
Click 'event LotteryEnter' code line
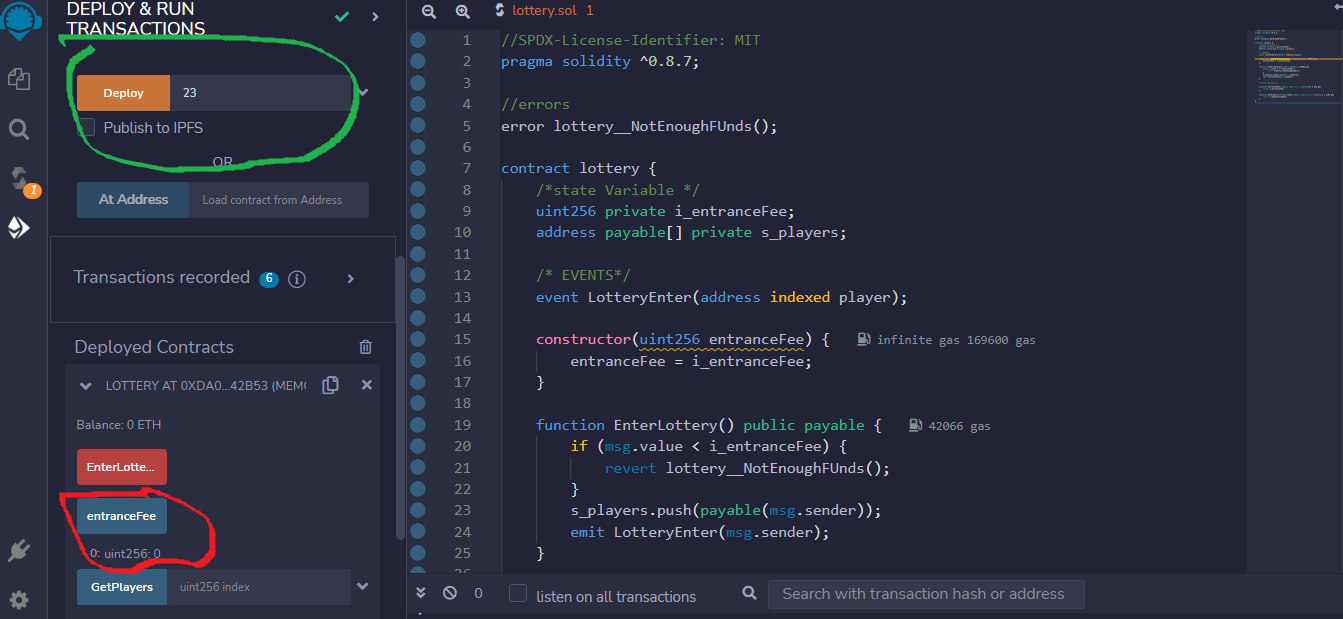(x=721, y=297)
